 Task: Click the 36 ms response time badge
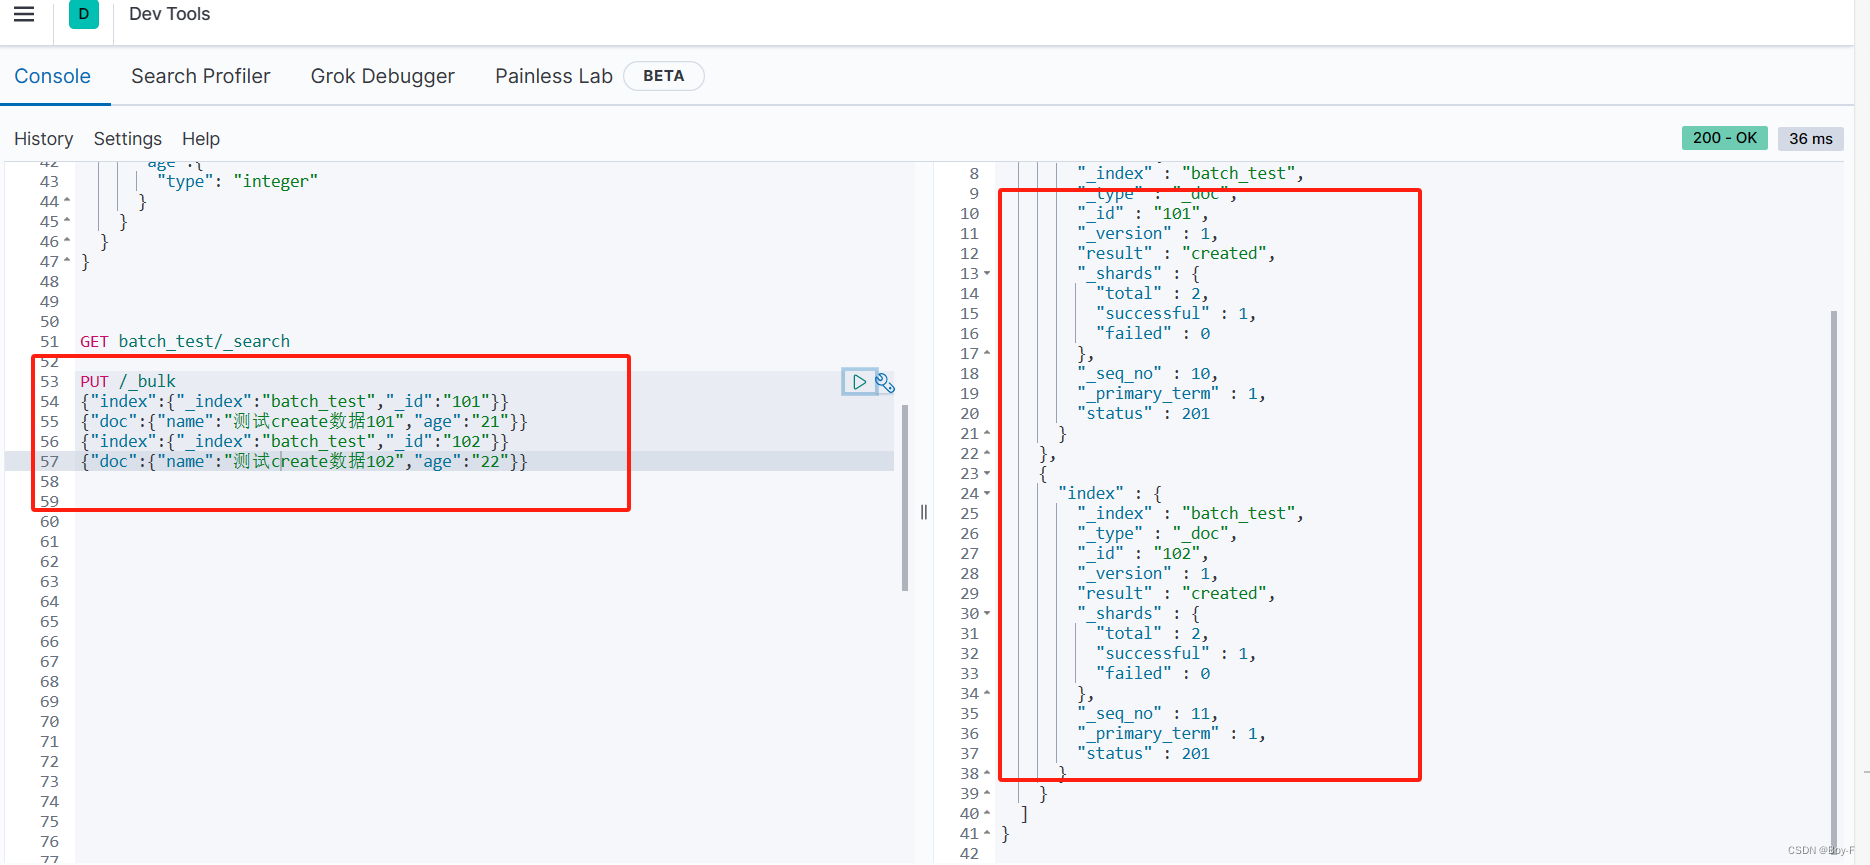1810,139
